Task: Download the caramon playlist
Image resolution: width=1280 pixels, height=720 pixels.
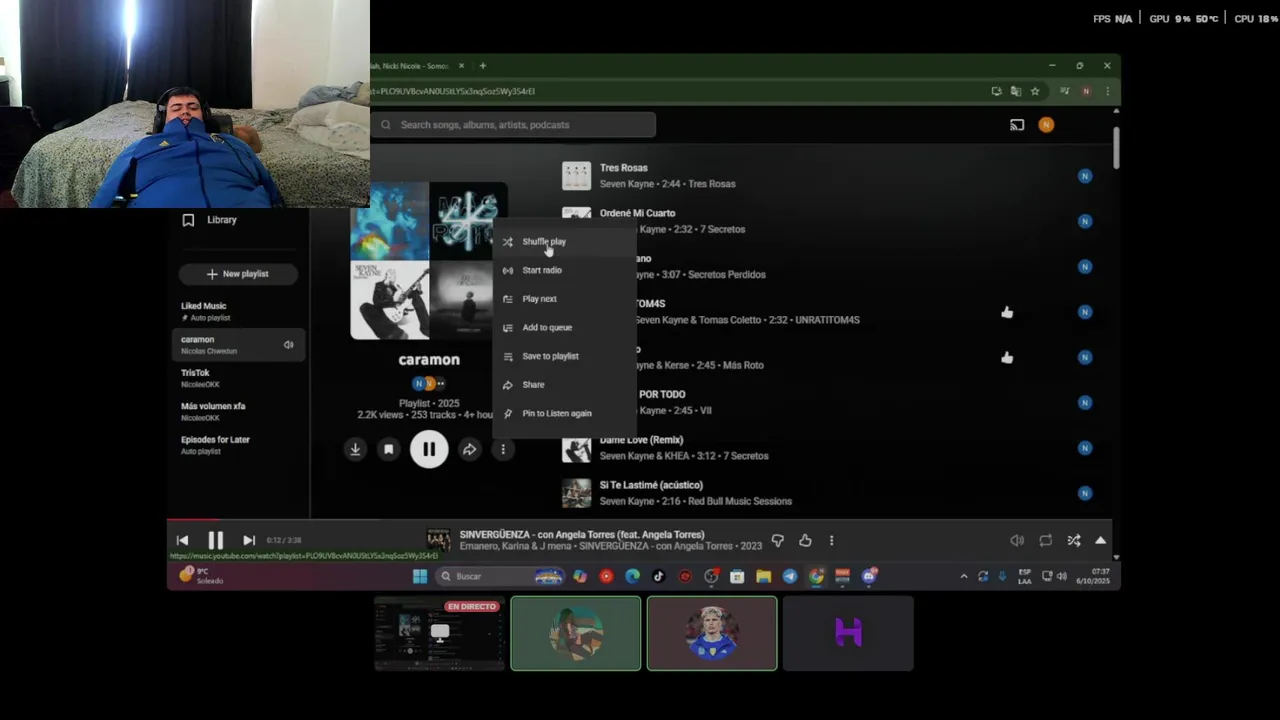Action: [355, 450]
